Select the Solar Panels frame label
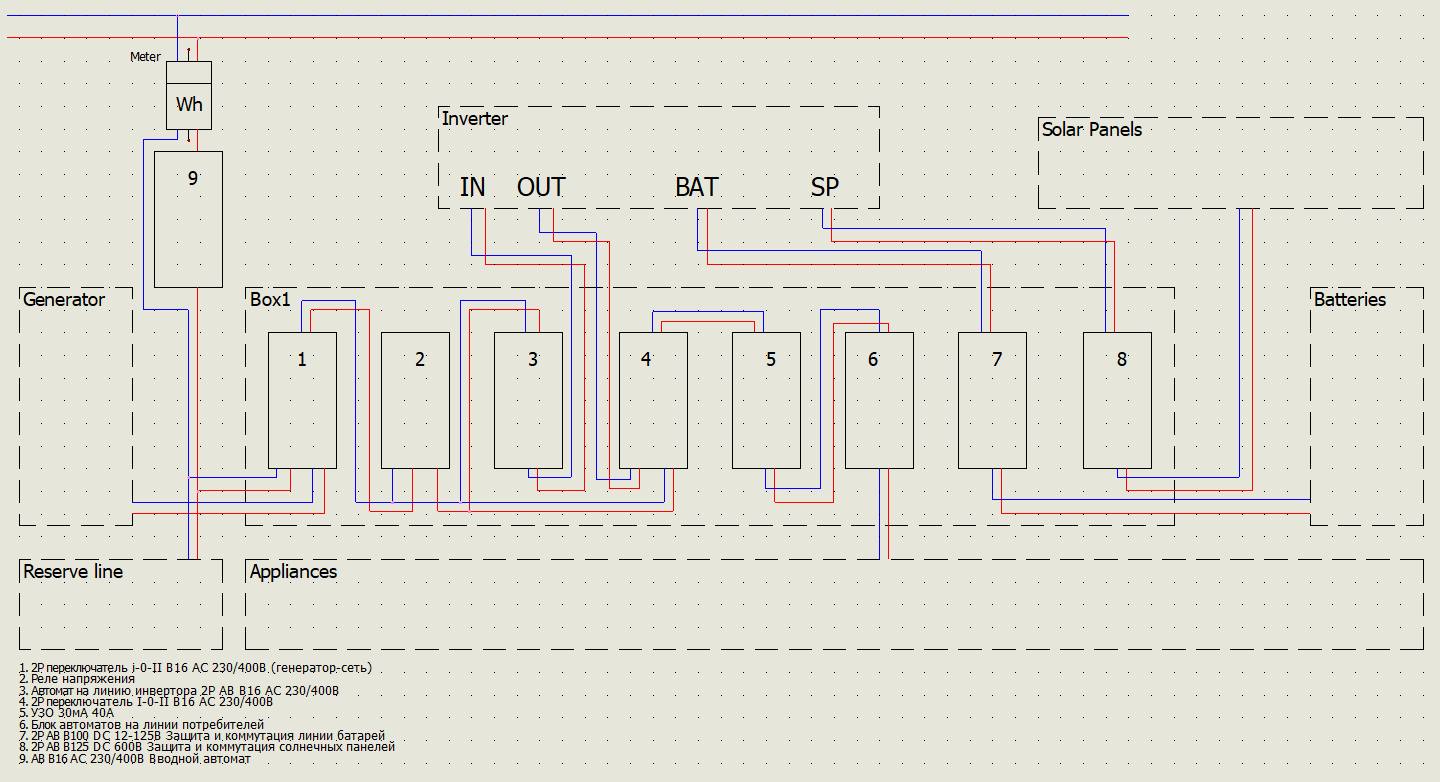The width and height of the screenshot is (1440, 782). [1092, 129]
